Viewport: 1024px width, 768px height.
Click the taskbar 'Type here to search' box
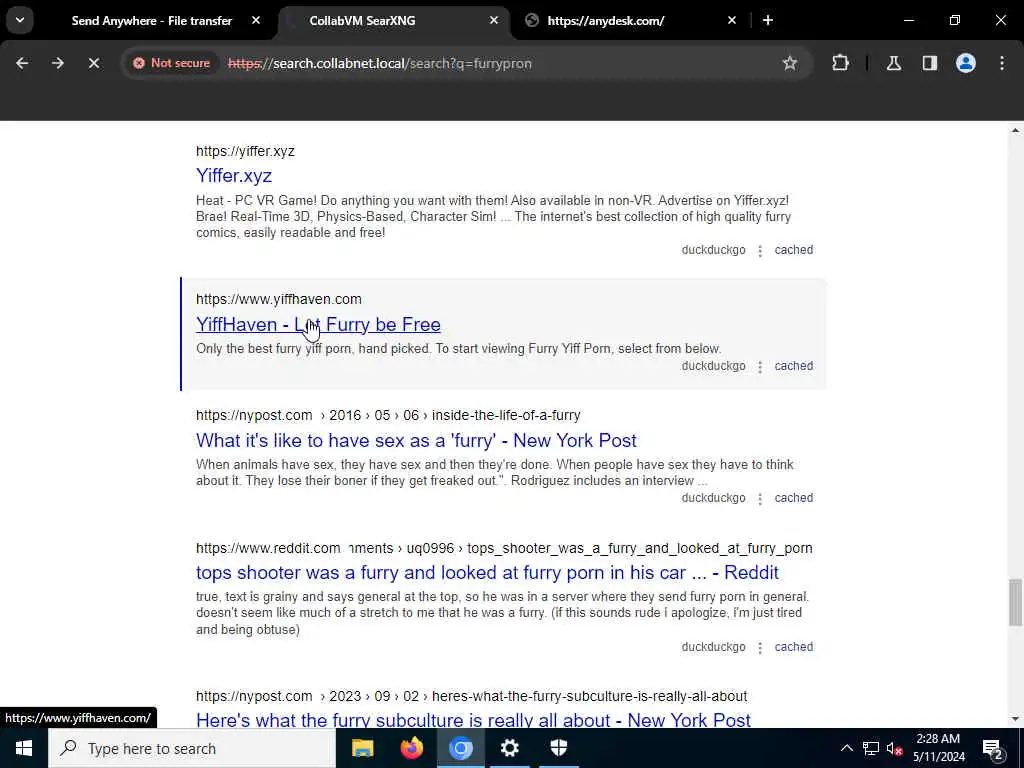[x=192, y=748]
